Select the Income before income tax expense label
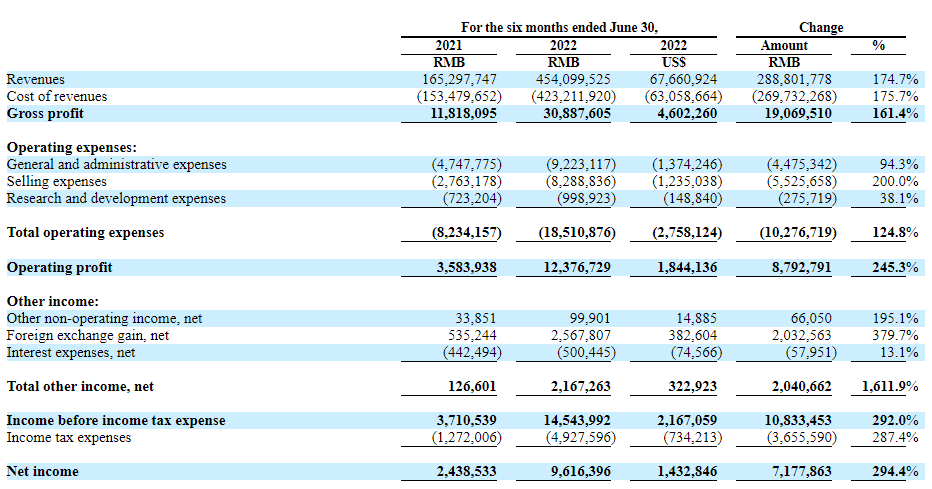Screen dimensions: 932x489 tap(116, 420)
